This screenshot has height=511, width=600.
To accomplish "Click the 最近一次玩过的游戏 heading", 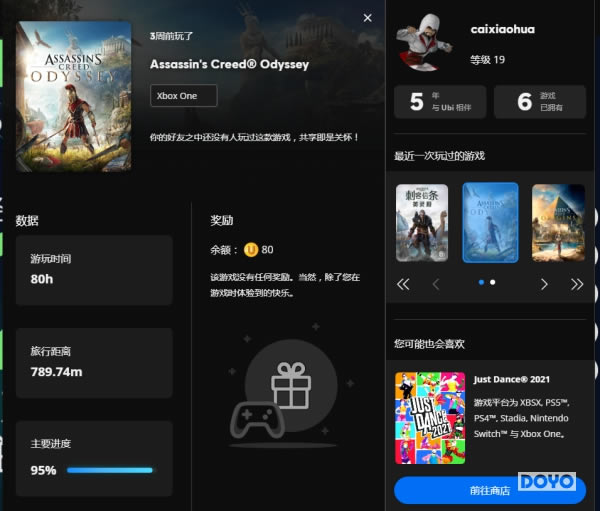I will point(439,156).
